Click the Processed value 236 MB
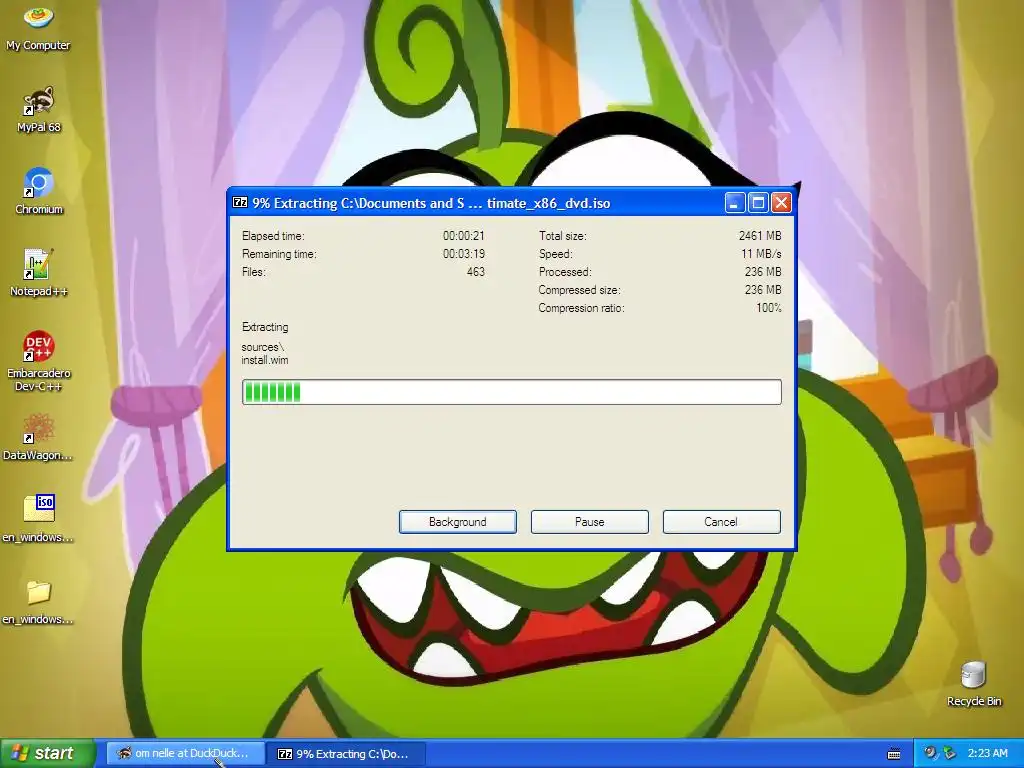 763,272
